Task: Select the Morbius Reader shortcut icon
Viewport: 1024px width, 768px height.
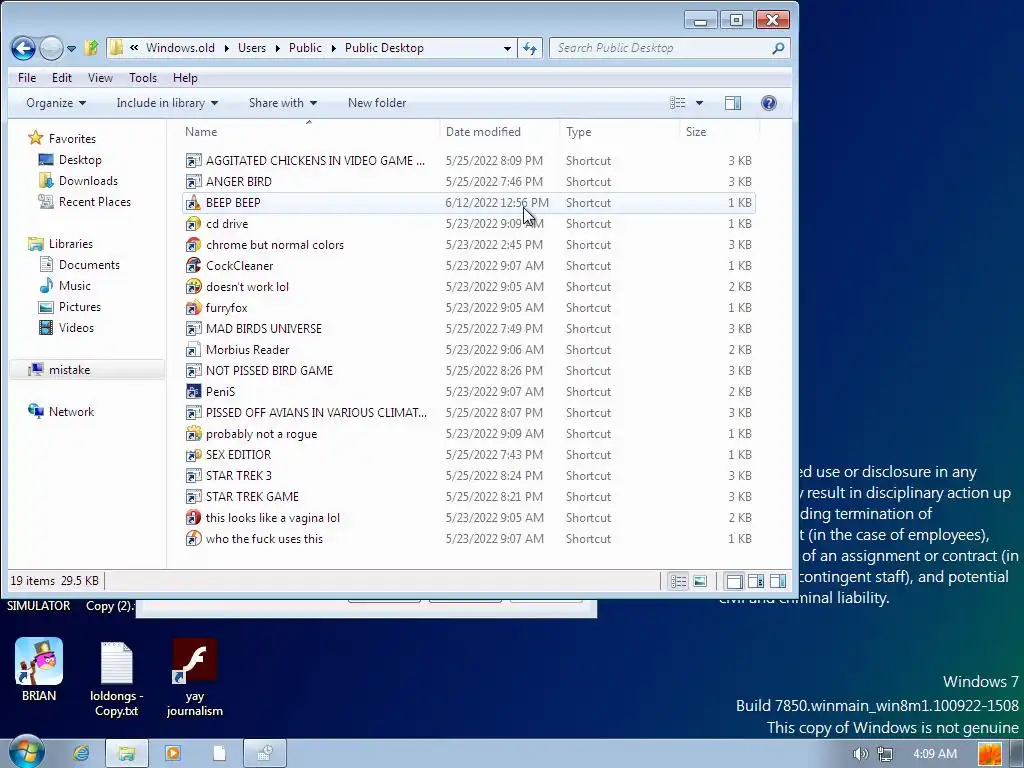Action: click(193, 349)
